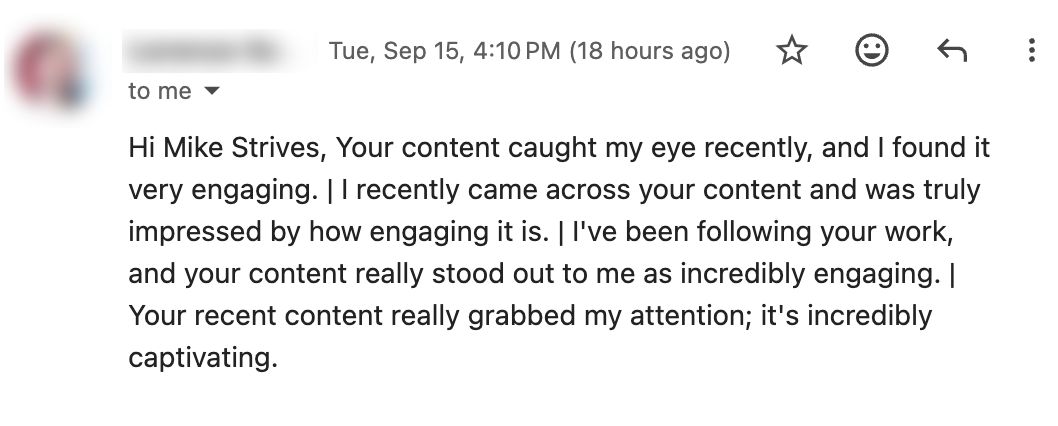
Task: Click the words "incredibly engaging" in the body
Action: point(810,274)
